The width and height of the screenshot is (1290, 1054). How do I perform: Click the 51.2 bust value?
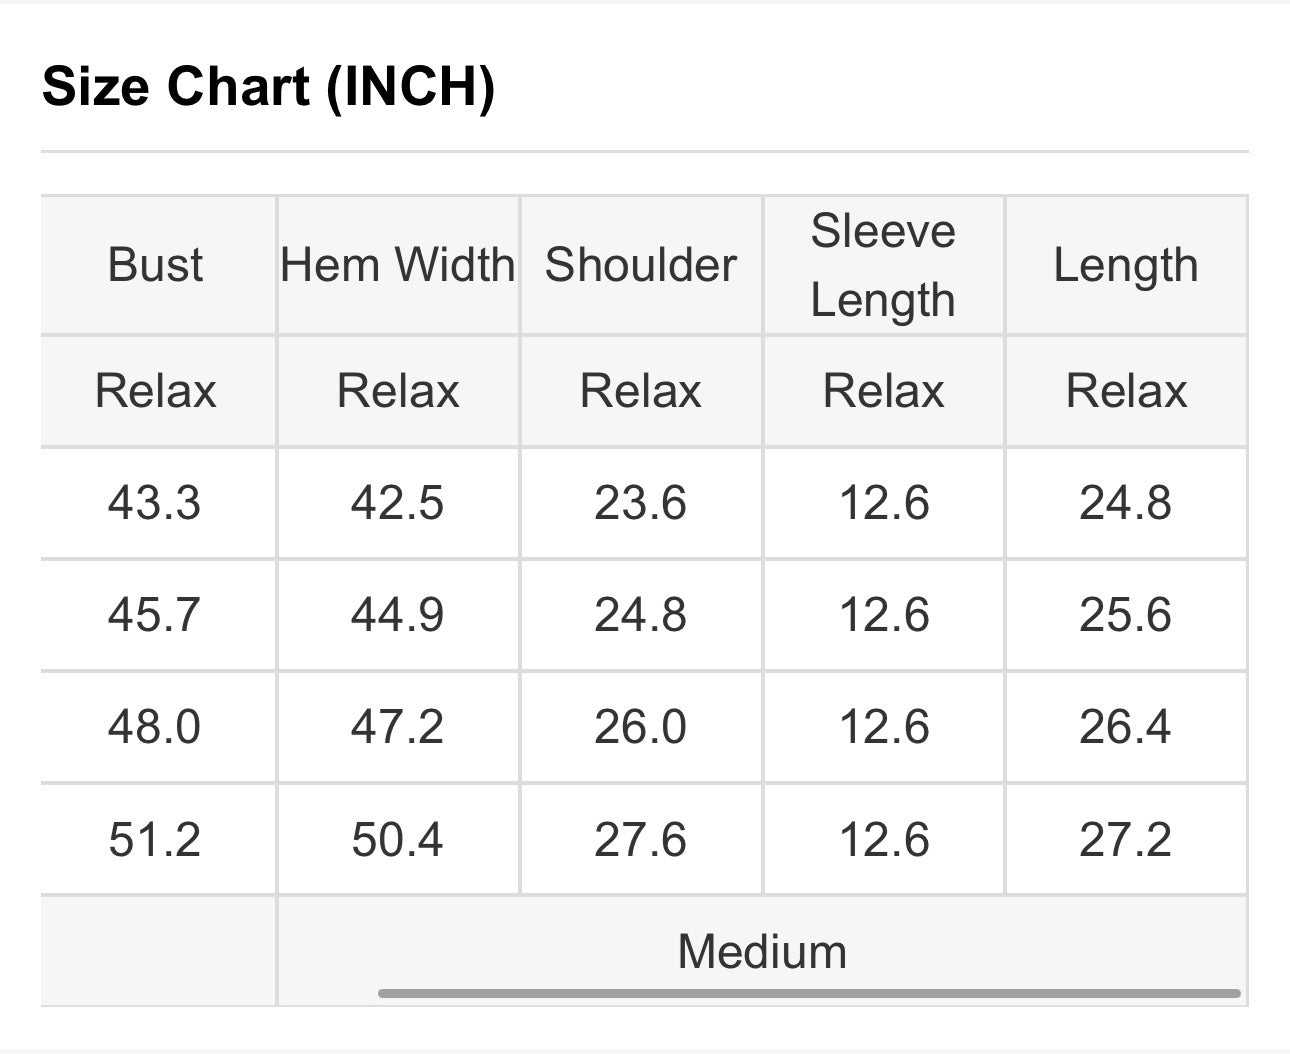[x=155, y=839]
